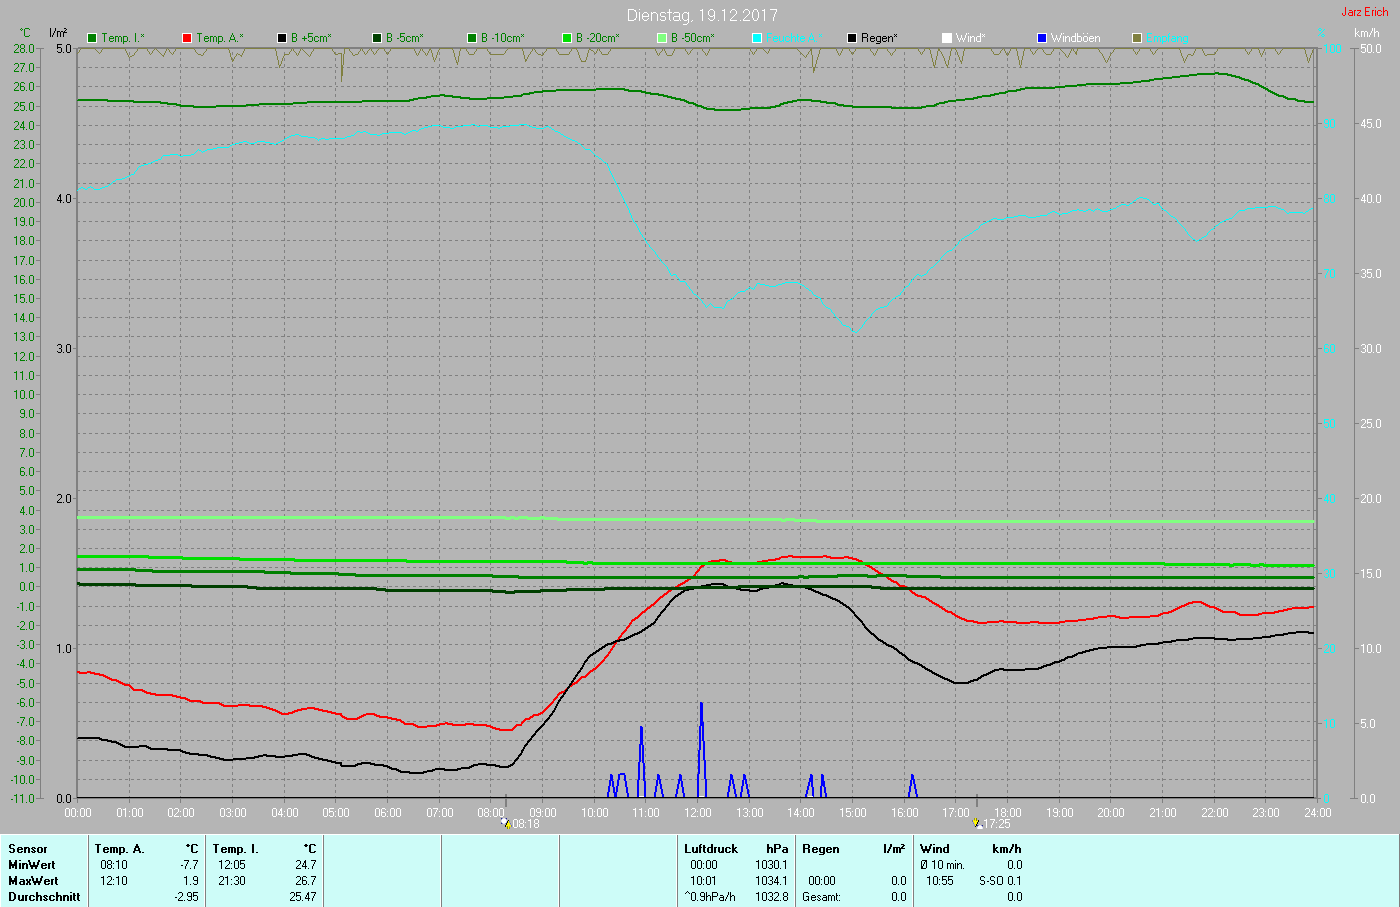This screenshot has width=1400, height=907.
Task: Toggle the B -20cm legend entry
Action: coord(590,38)
